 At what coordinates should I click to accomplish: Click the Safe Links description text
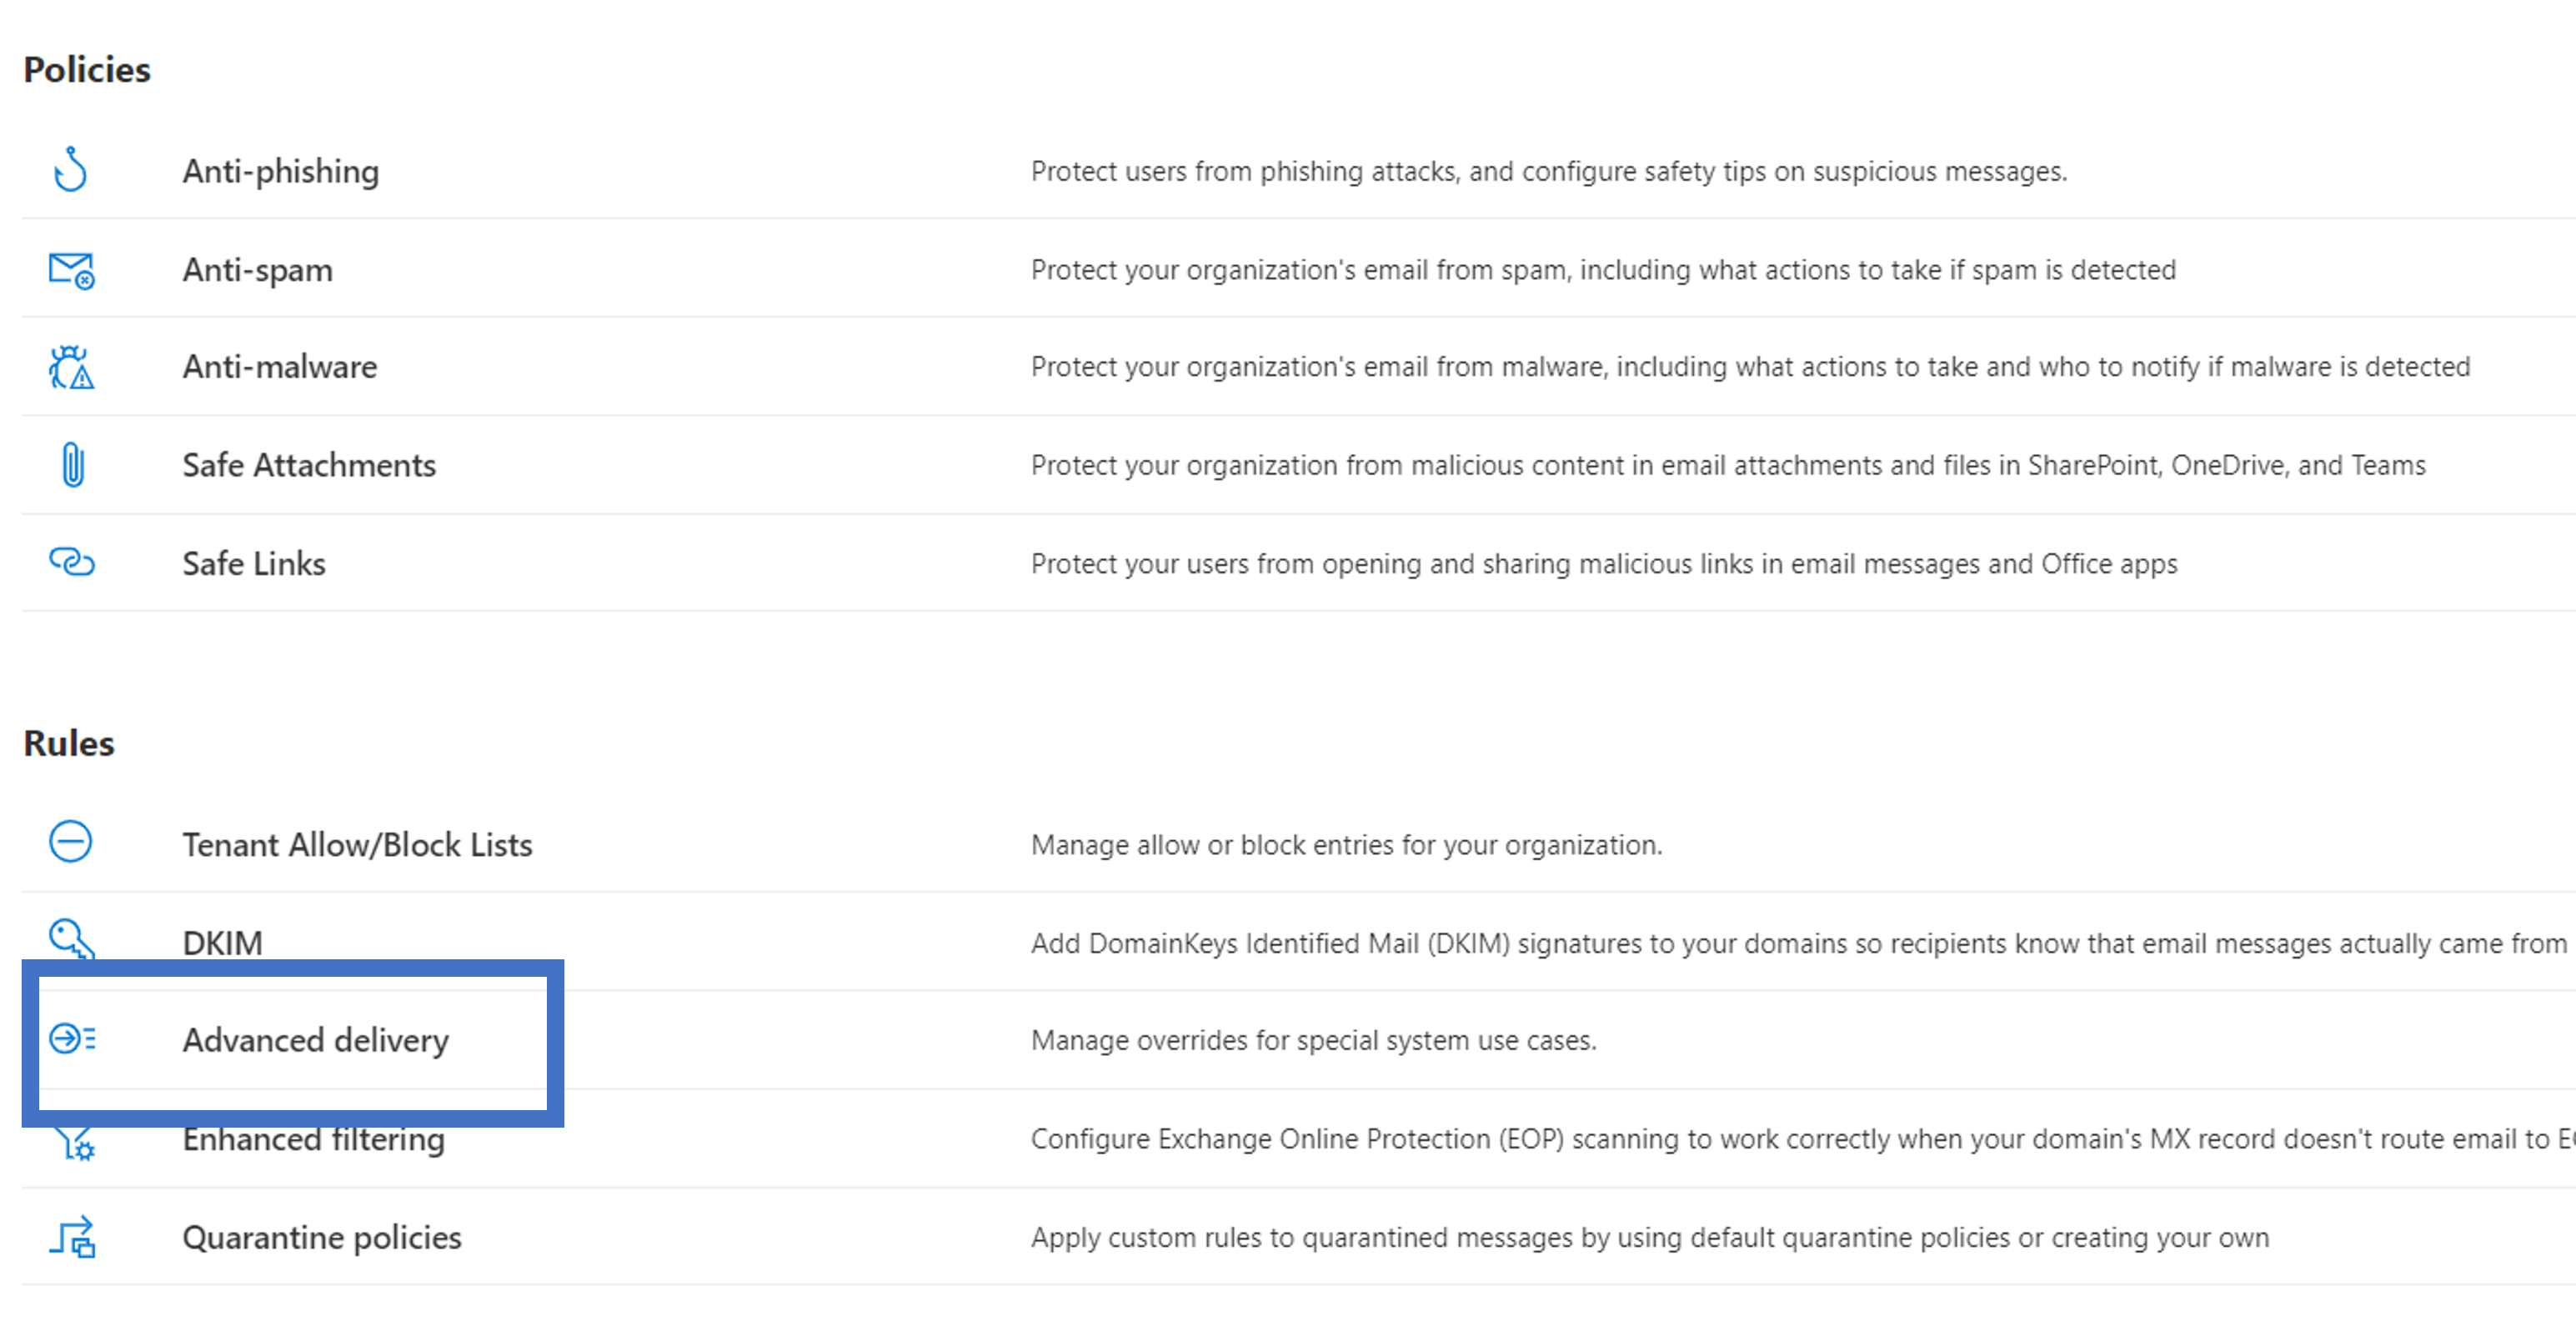tap(1603, 564)
